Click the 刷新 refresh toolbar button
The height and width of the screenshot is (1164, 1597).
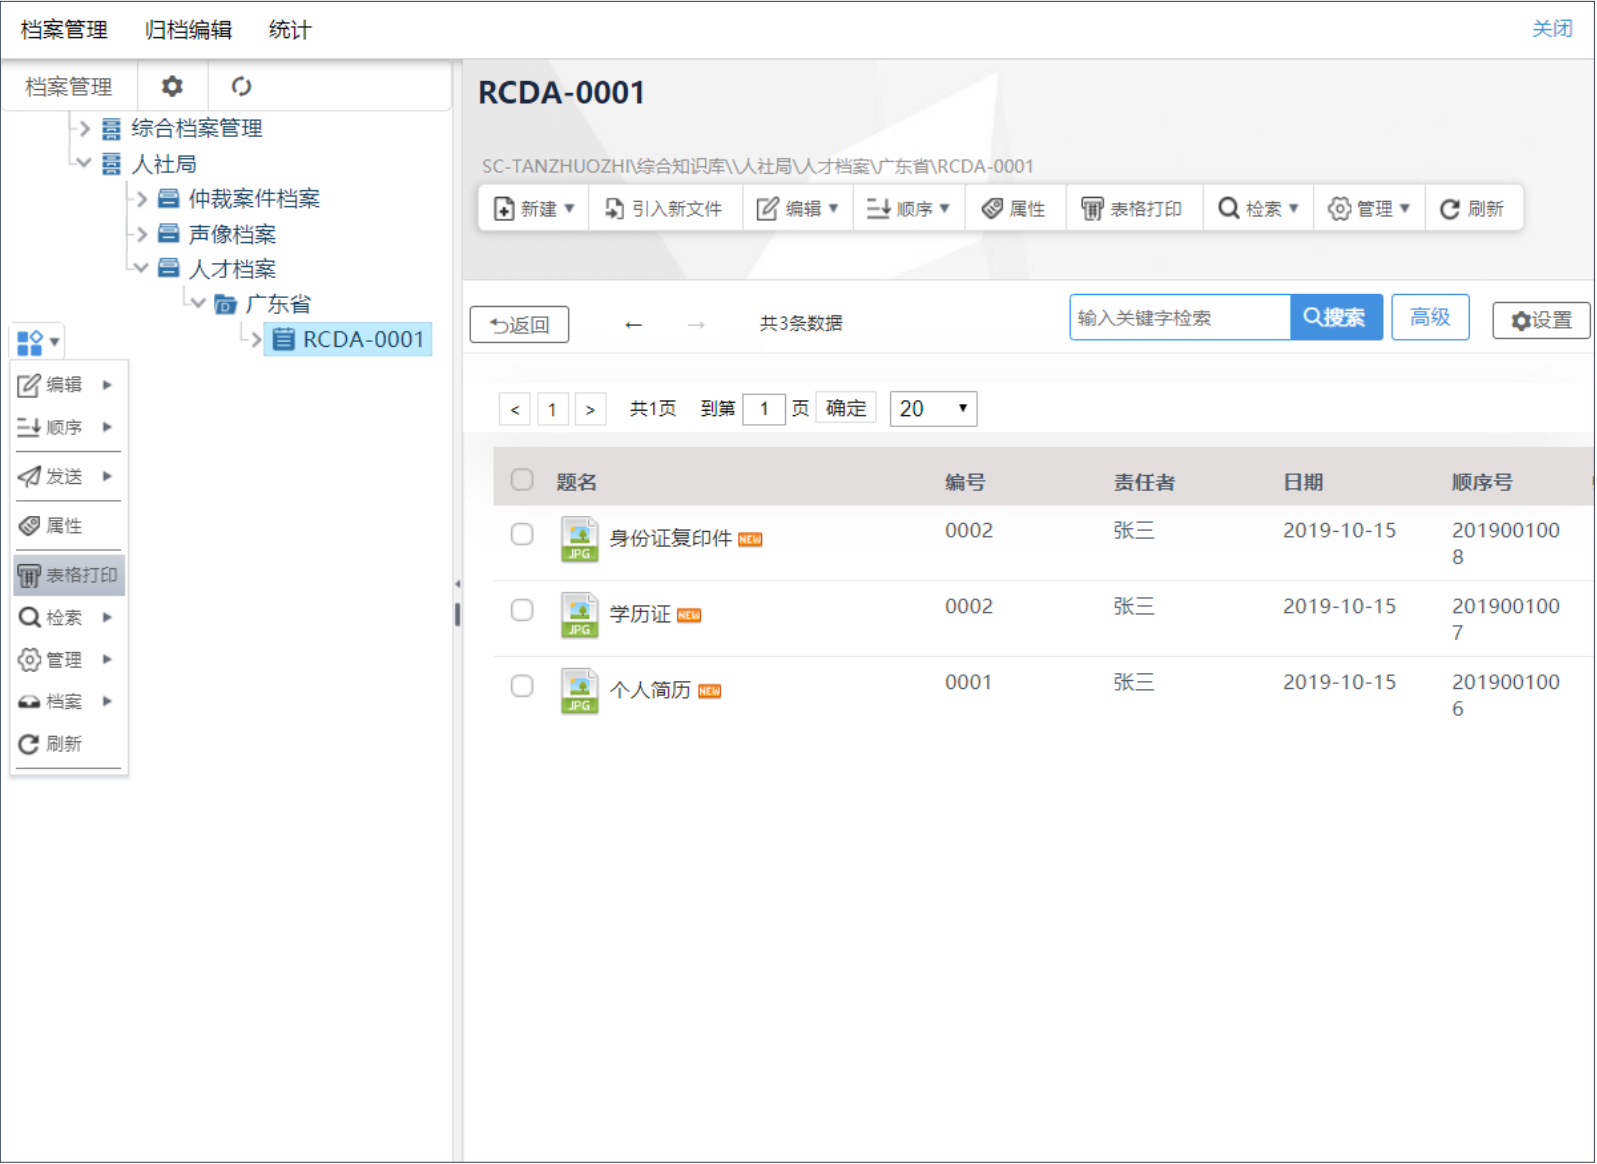tap(1472, 209)
